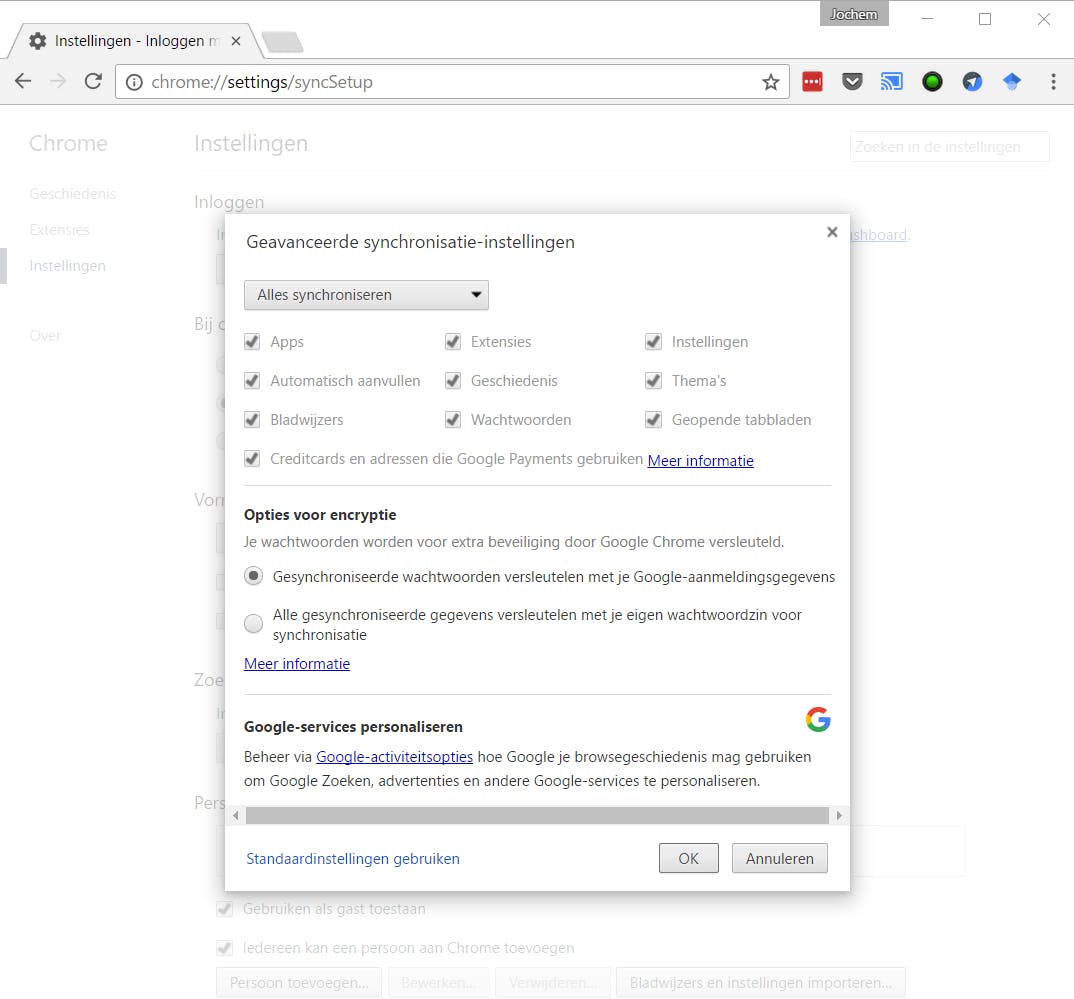Open the Alles synchroniseren dropdown
Image resolution: width=1074 pixels, height=999 pixels.
tap(366, 295)
